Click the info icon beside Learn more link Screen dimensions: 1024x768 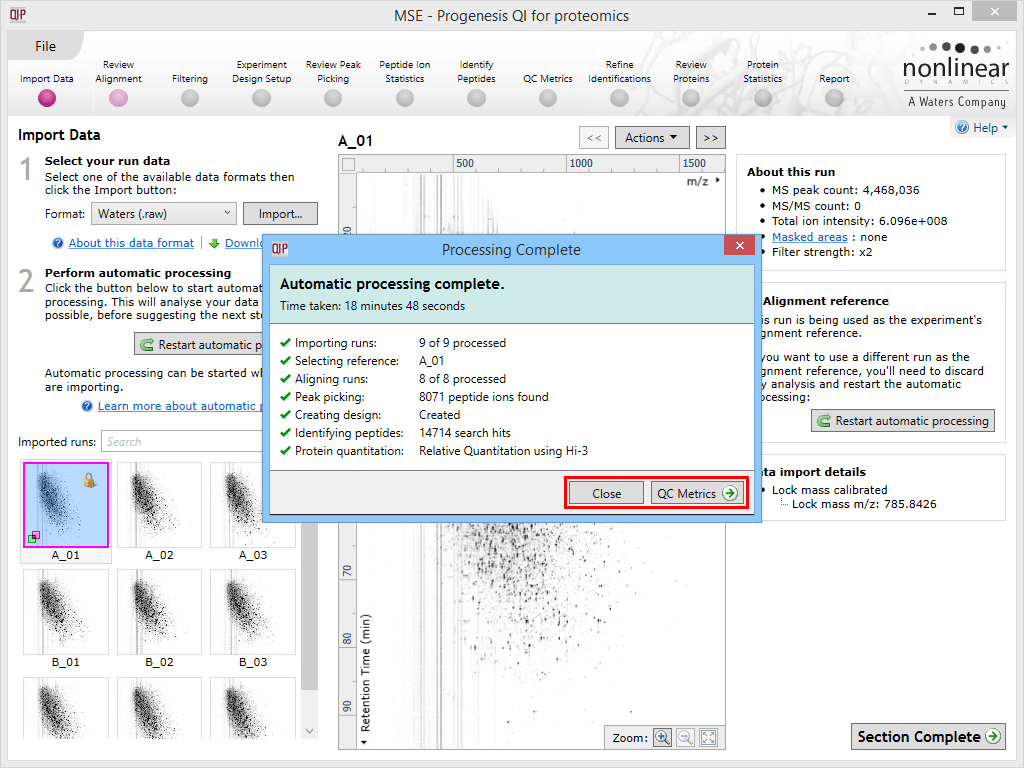pyautogui.click(x=87, y=406)
